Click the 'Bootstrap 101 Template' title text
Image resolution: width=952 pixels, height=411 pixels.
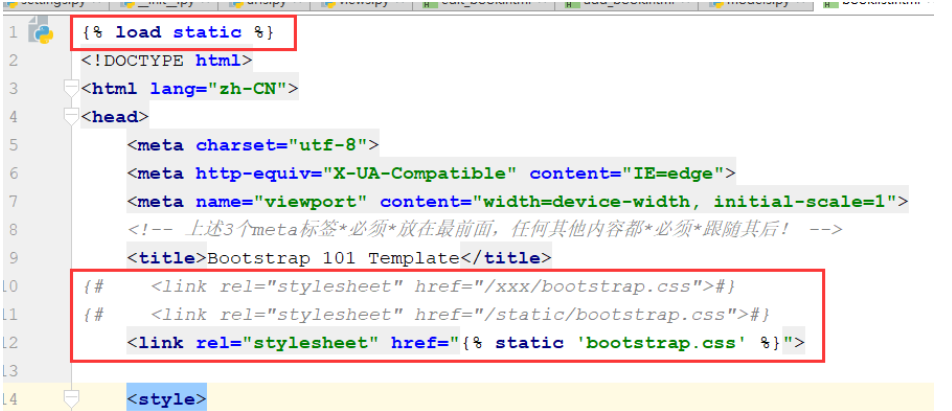click(x=333, y=258)
